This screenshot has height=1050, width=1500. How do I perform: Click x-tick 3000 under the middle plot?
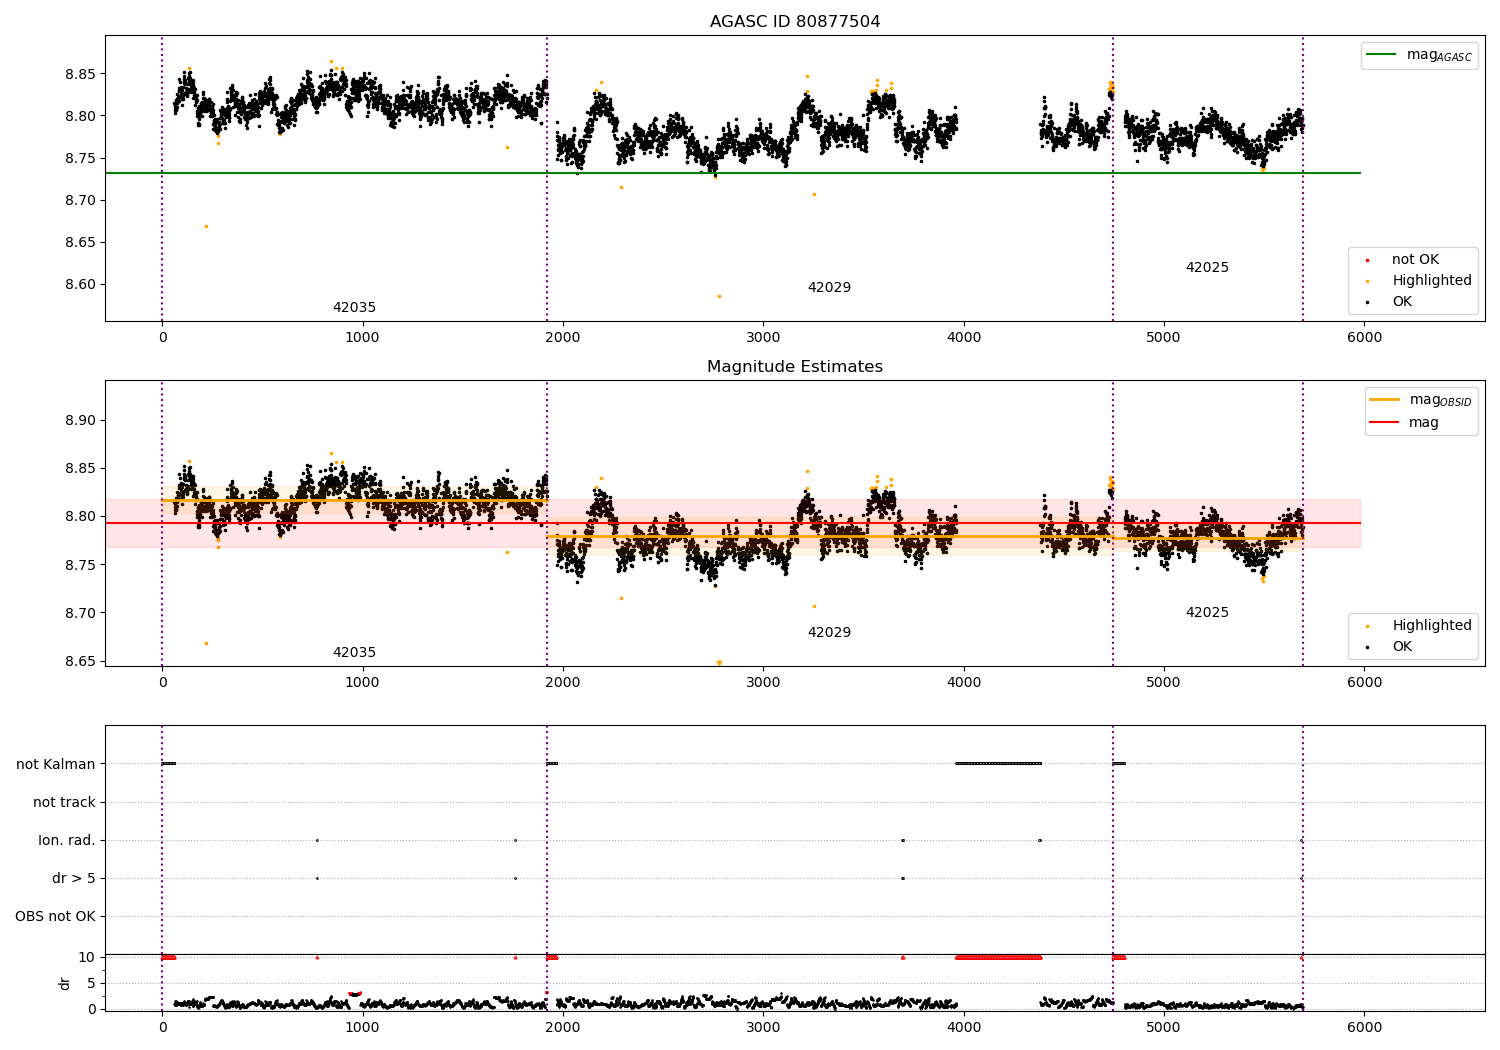[763, 683]
